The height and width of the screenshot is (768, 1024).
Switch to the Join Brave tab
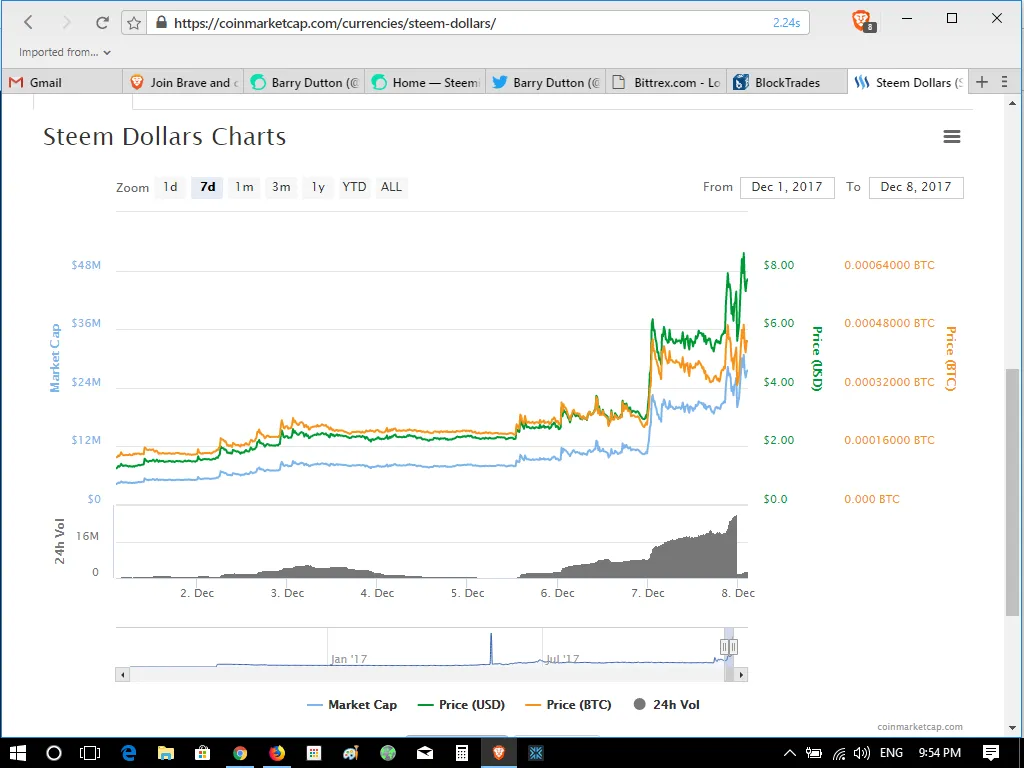click(183, 82)
